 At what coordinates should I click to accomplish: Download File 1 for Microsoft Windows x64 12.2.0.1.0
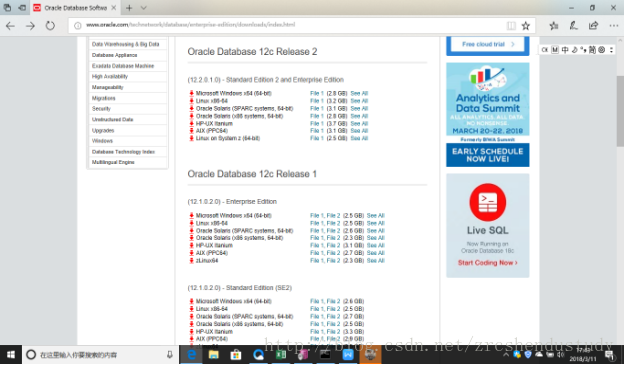(x=317, y=93)
